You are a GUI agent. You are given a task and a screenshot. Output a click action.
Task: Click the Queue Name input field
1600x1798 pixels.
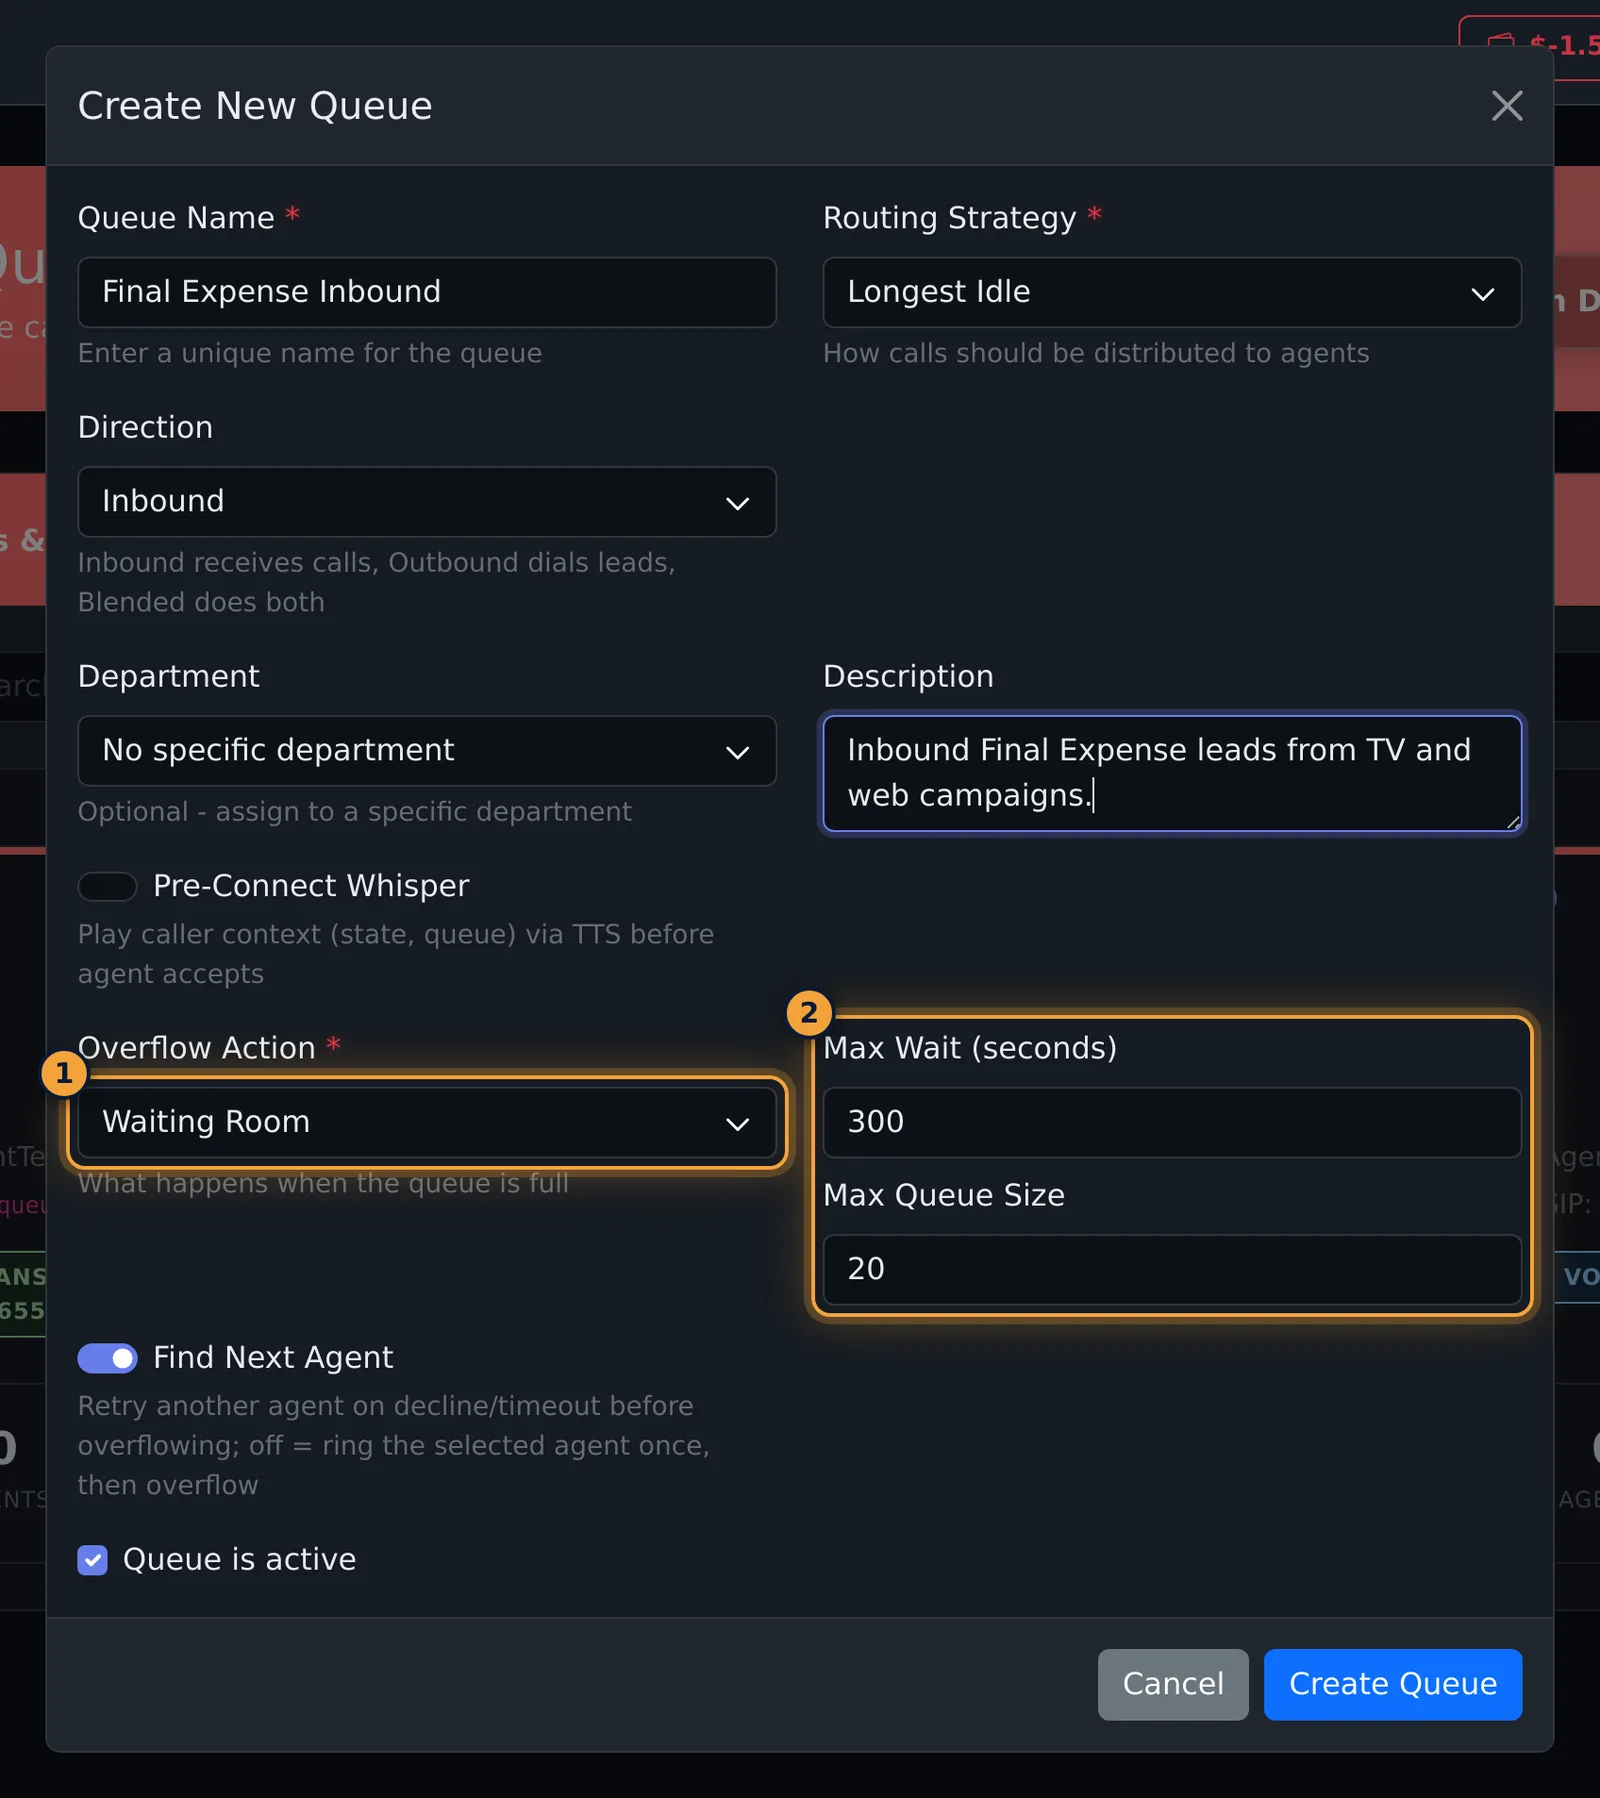coord(427,292)
